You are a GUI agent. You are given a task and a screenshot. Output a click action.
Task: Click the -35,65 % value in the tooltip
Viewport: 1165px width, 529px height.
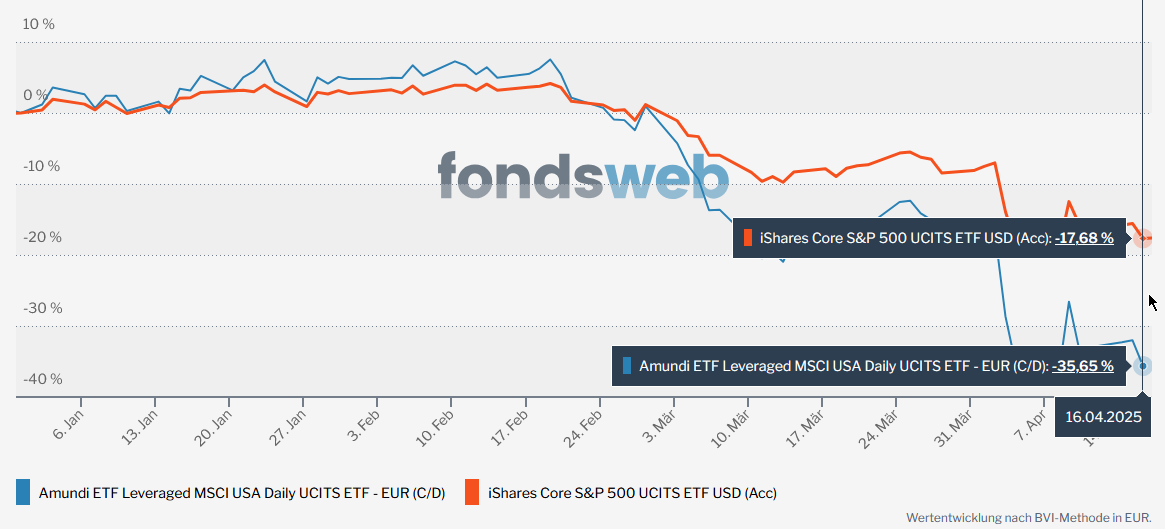tap(1082, 366)
